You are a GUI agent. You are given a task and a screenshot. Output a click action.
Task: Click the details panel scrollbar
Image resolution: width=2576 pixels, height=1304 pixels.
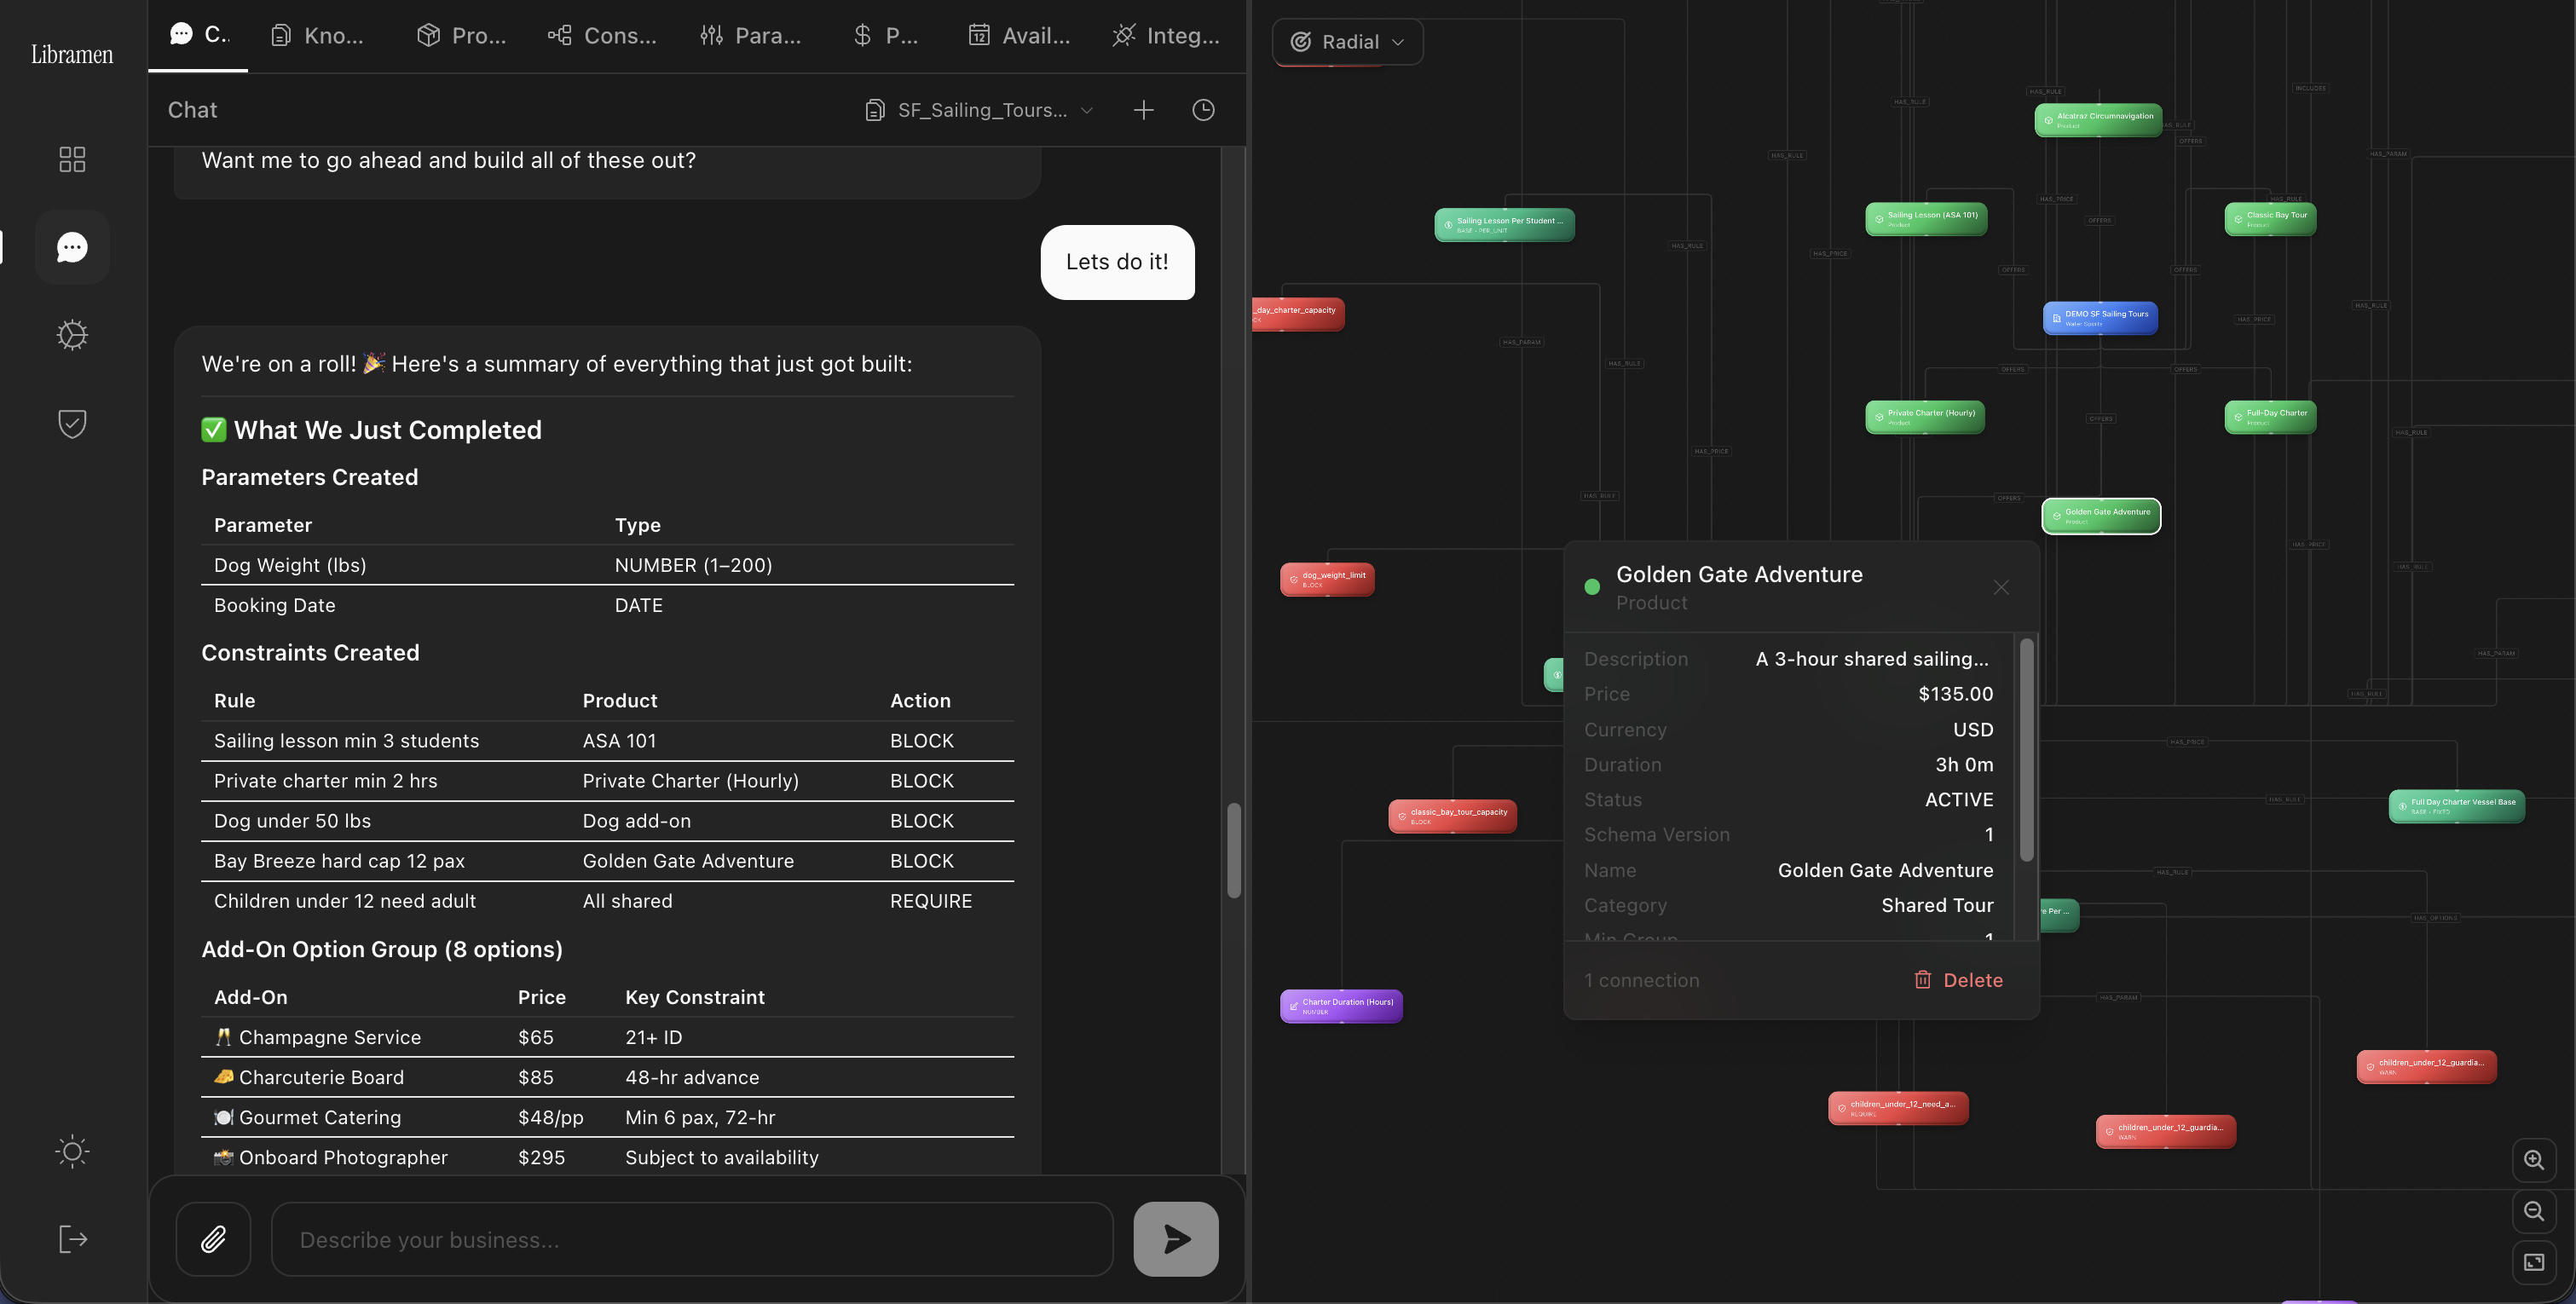pos(2027,750)
